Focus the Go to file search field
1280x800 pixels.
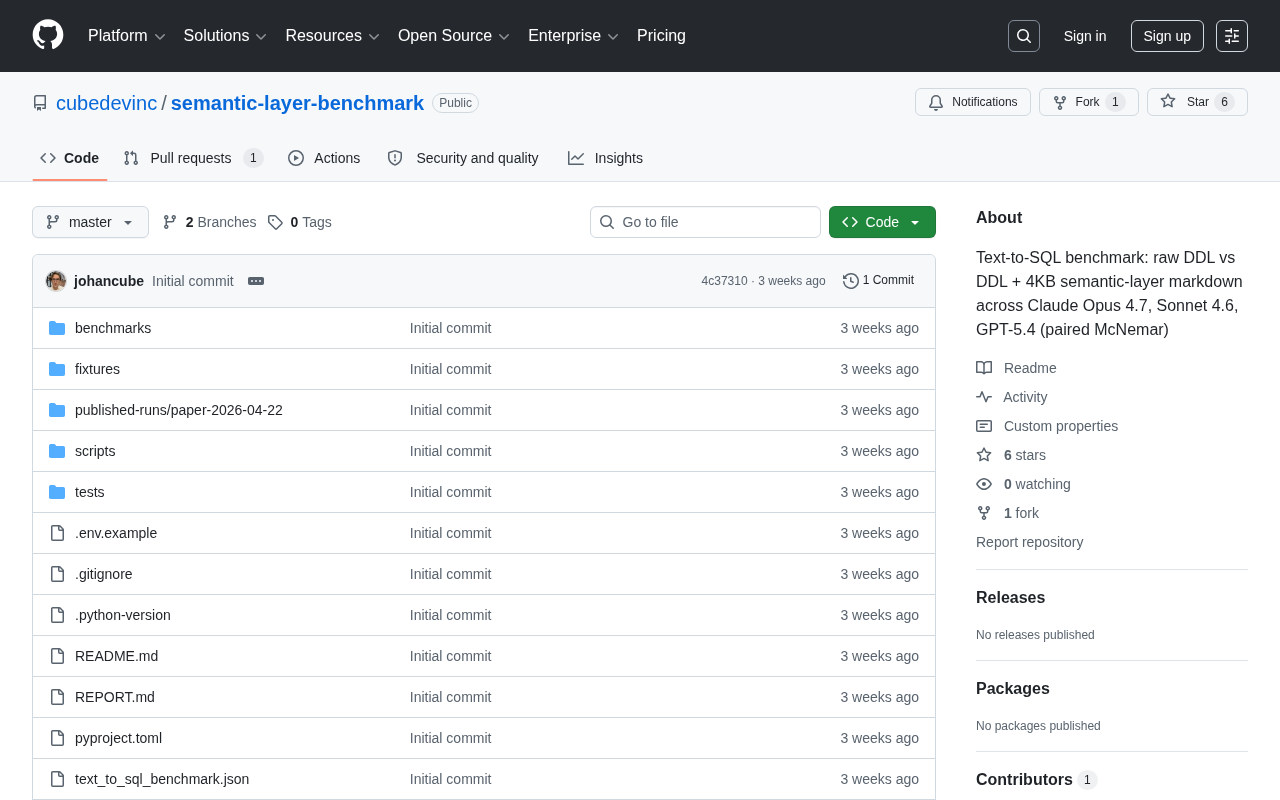coord(705,222)
